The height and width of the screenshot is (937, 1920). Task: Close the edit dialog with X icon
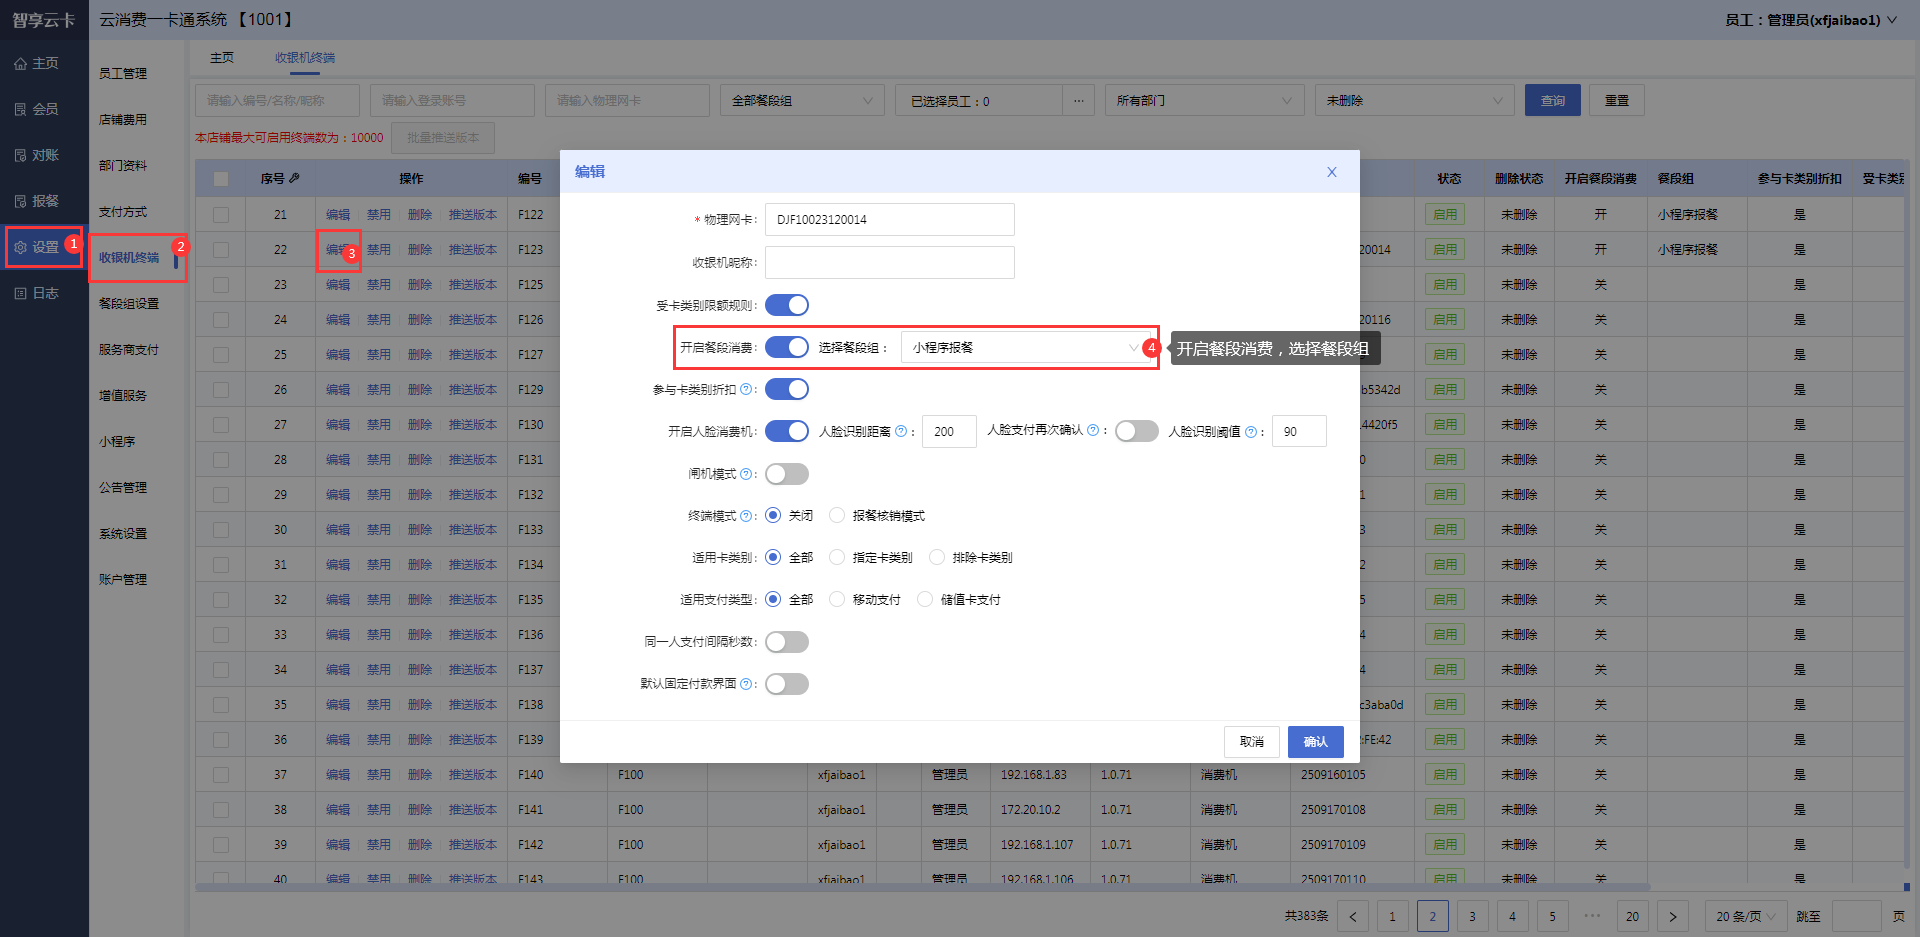(1331, 172)
